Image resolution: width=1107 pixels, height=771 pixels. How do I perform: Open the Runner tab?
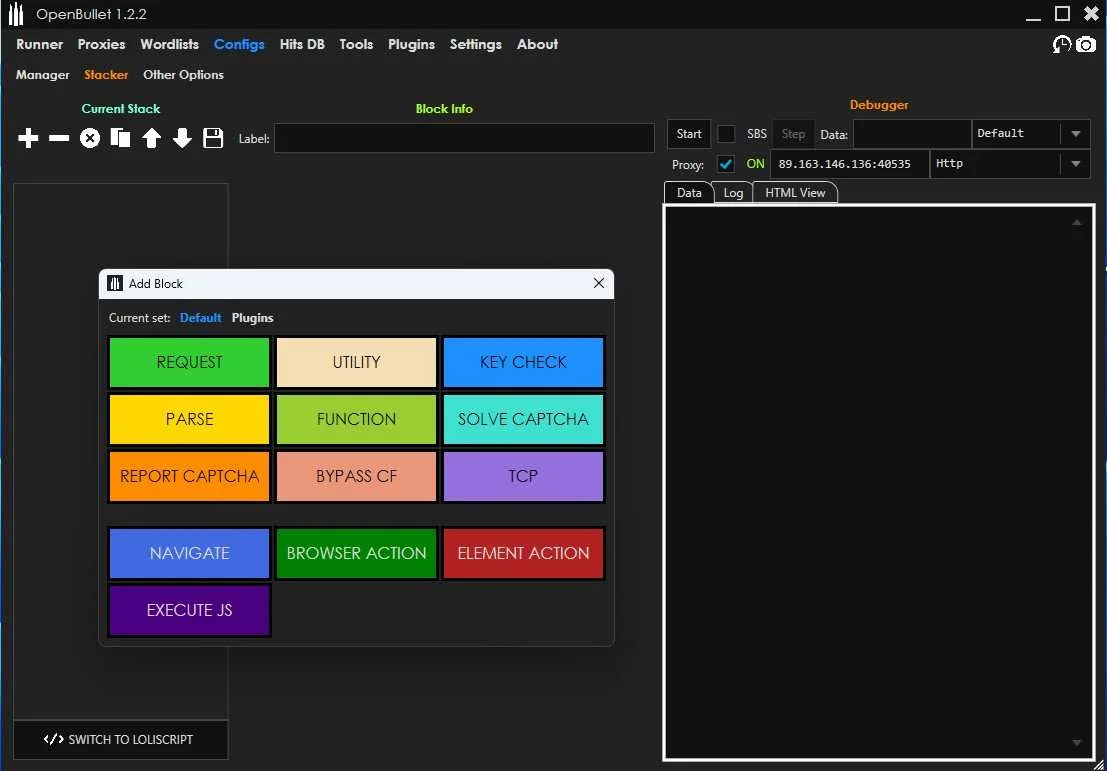40,44
